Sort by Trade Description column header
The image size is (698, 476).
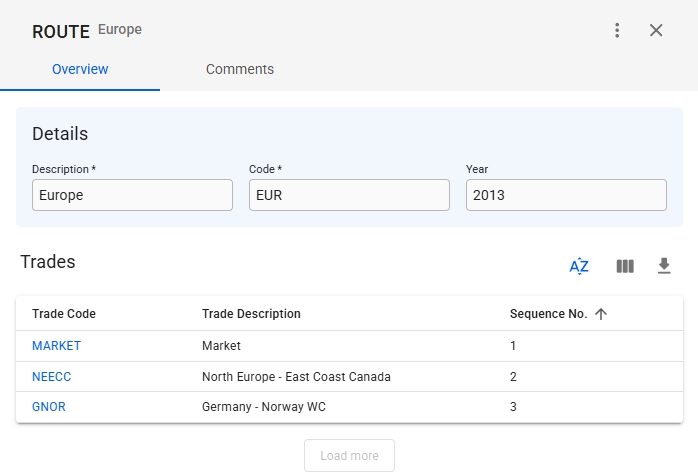click(251, 314)
